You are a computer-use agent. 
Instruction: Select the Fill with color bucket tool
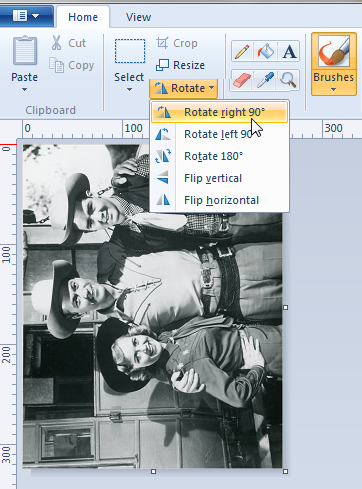pos(265,51)
